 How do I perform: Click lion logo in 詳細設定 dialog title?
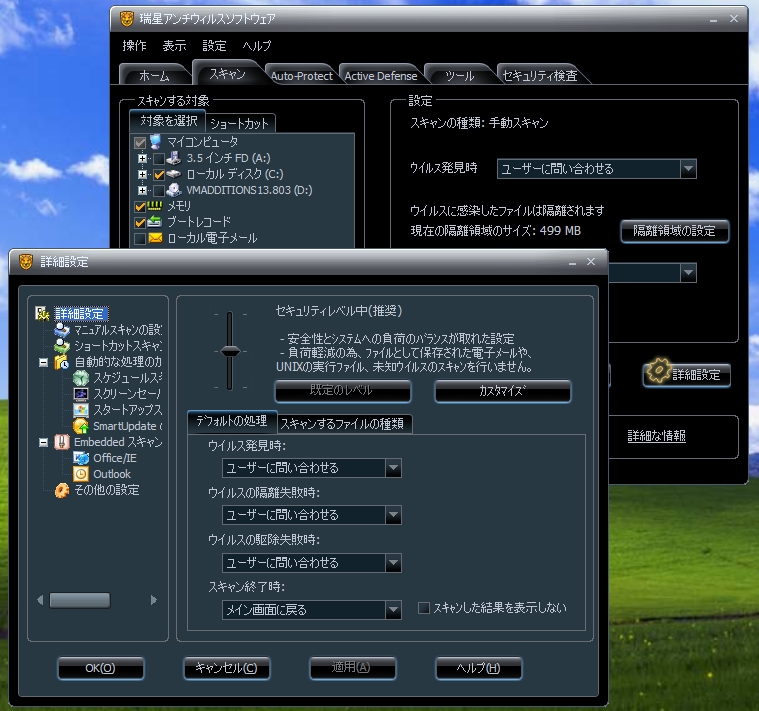click(x=26, y=262)
